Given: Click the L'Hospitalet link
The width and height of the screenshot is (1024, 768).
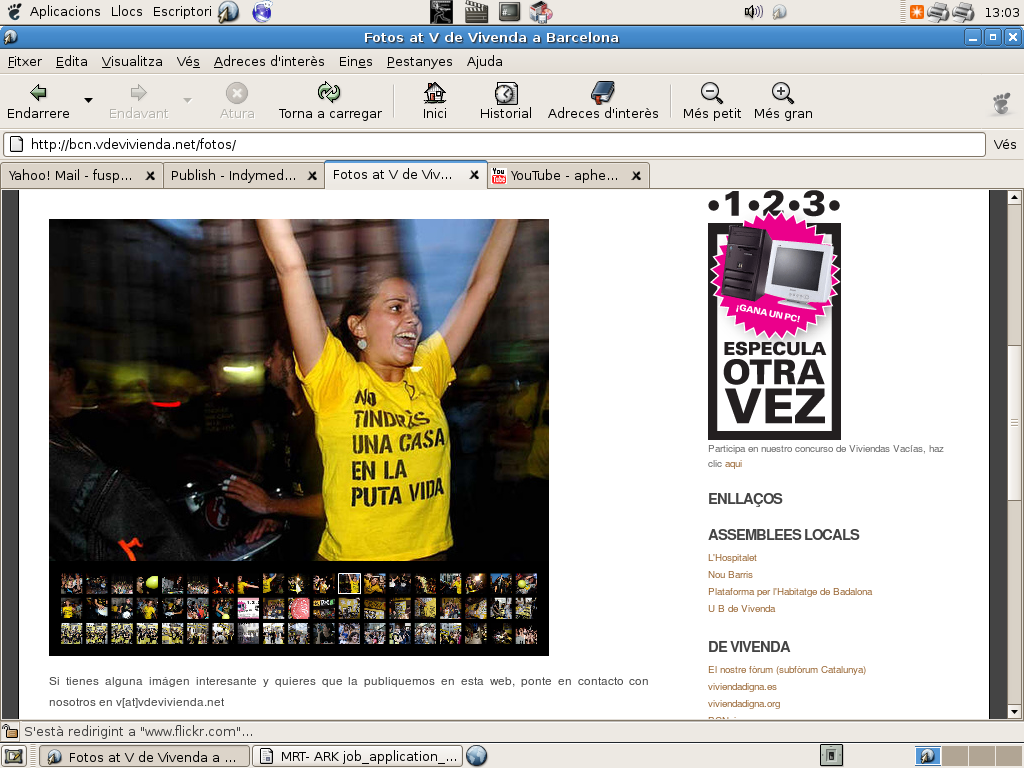Looking at the screenshot, I should pos(732,558).
